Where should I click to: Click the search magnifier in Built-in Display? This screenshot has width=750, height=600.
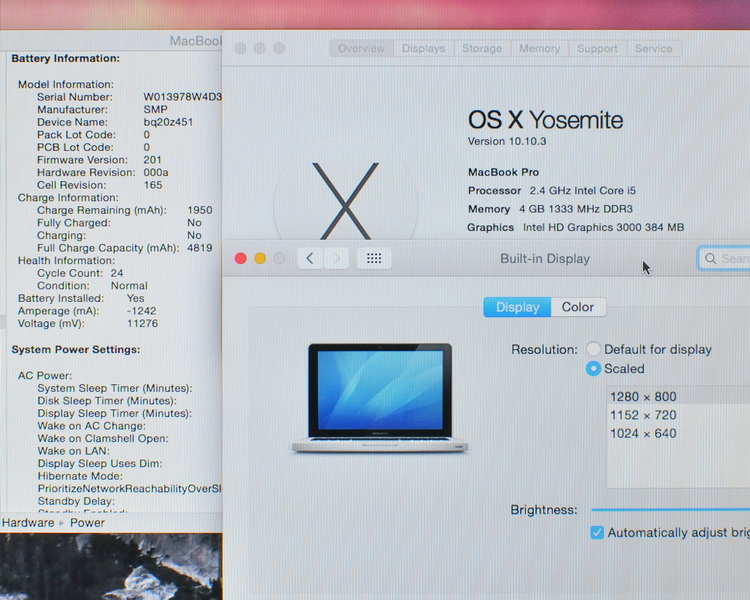[x=711, y=259]
